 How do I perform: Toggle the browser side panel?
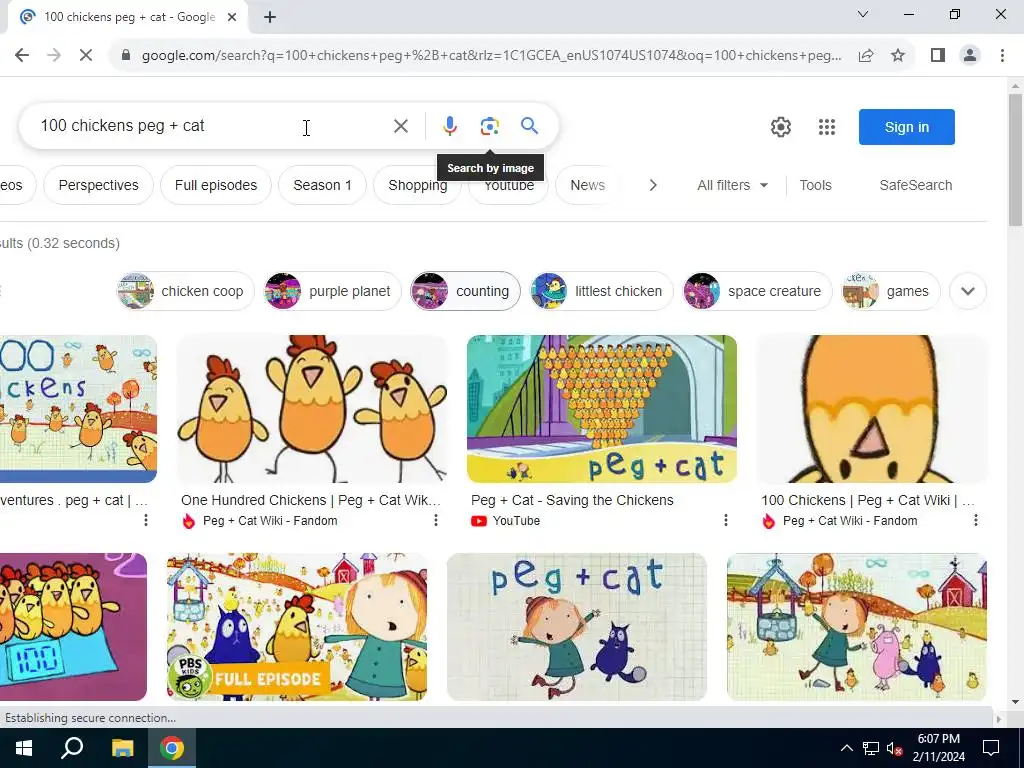tap(938, 56)
